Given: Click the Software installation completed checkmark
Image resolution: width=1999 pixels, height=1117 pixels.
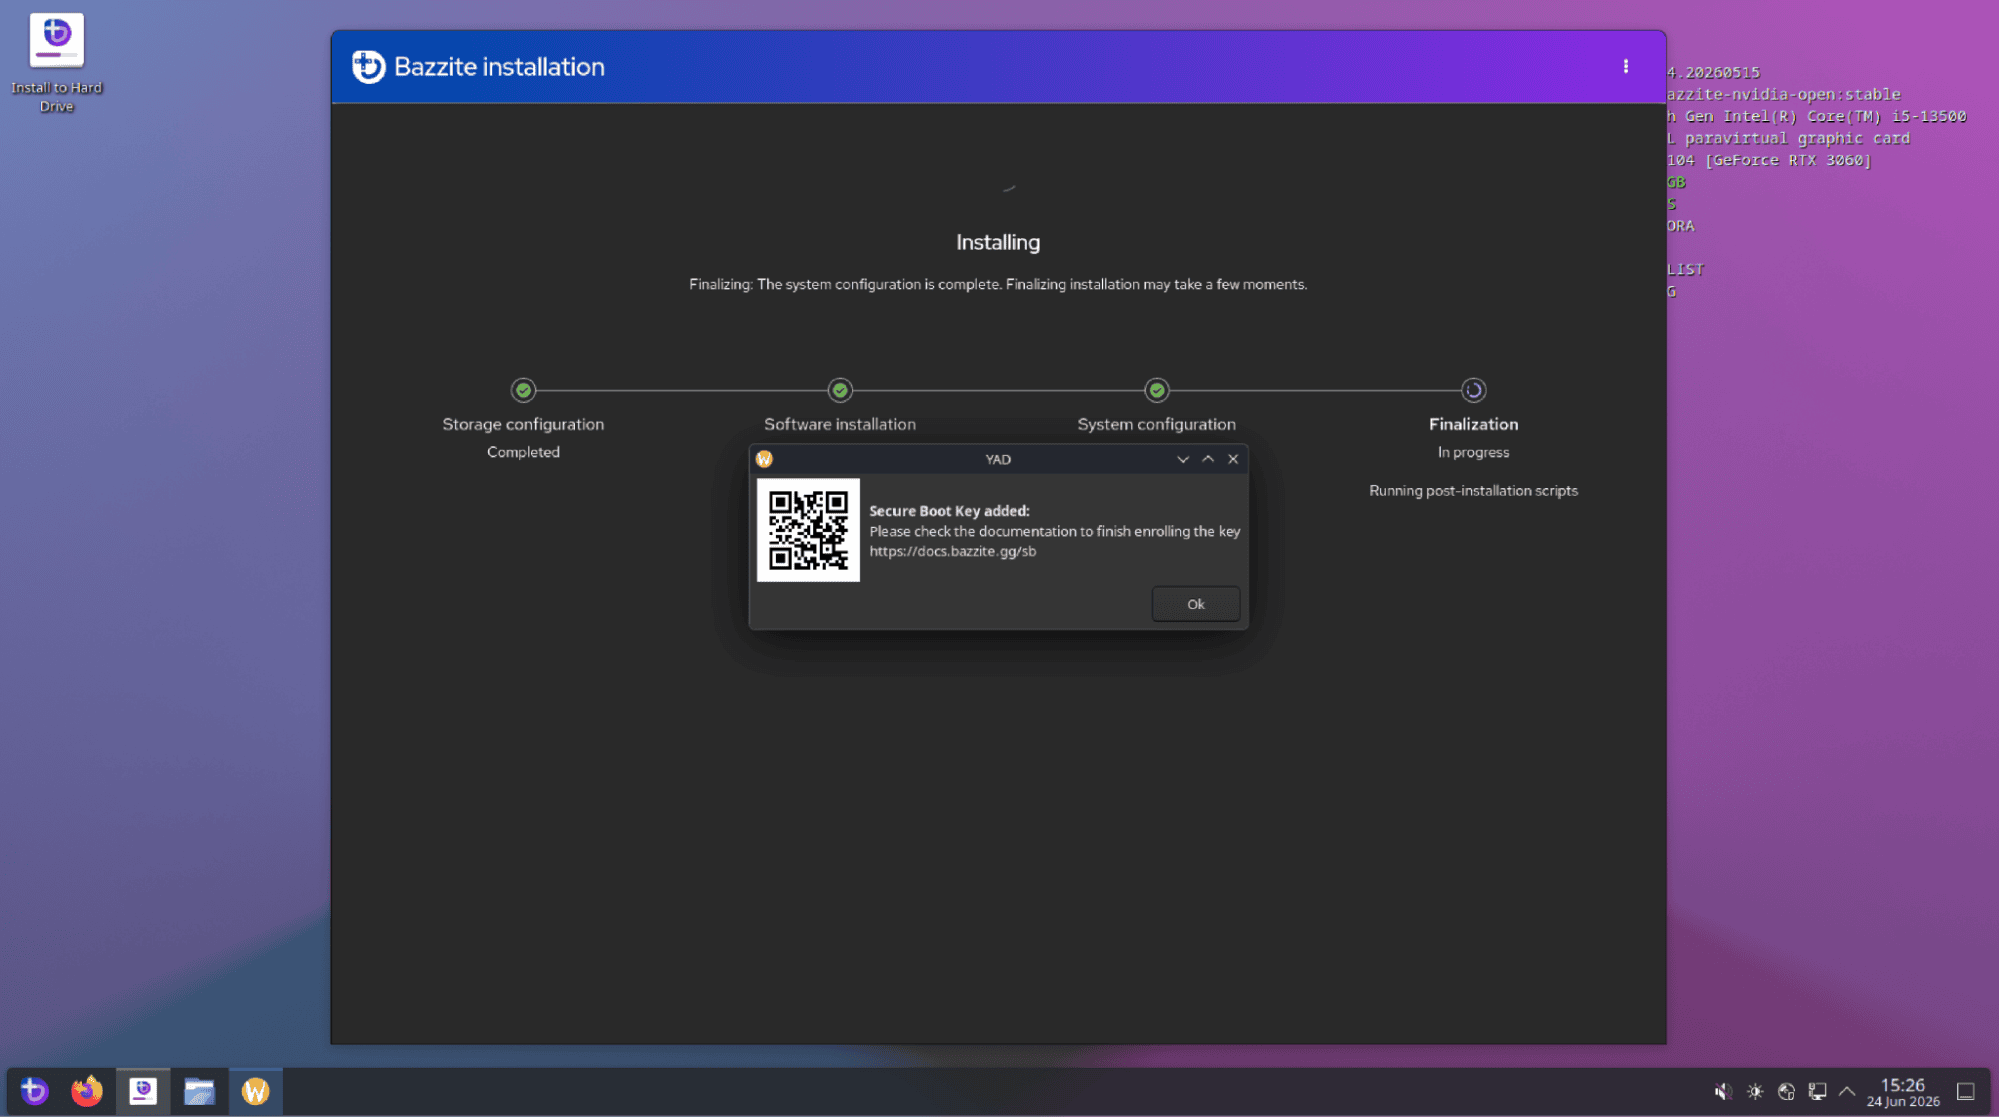Looking at the screenshot, I should tap(840, 390).
